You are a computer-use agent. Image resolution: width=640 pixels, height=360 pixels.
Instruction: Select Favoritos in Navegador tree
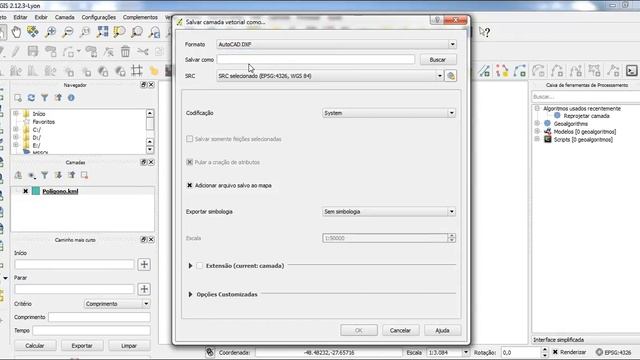point(44,122)
